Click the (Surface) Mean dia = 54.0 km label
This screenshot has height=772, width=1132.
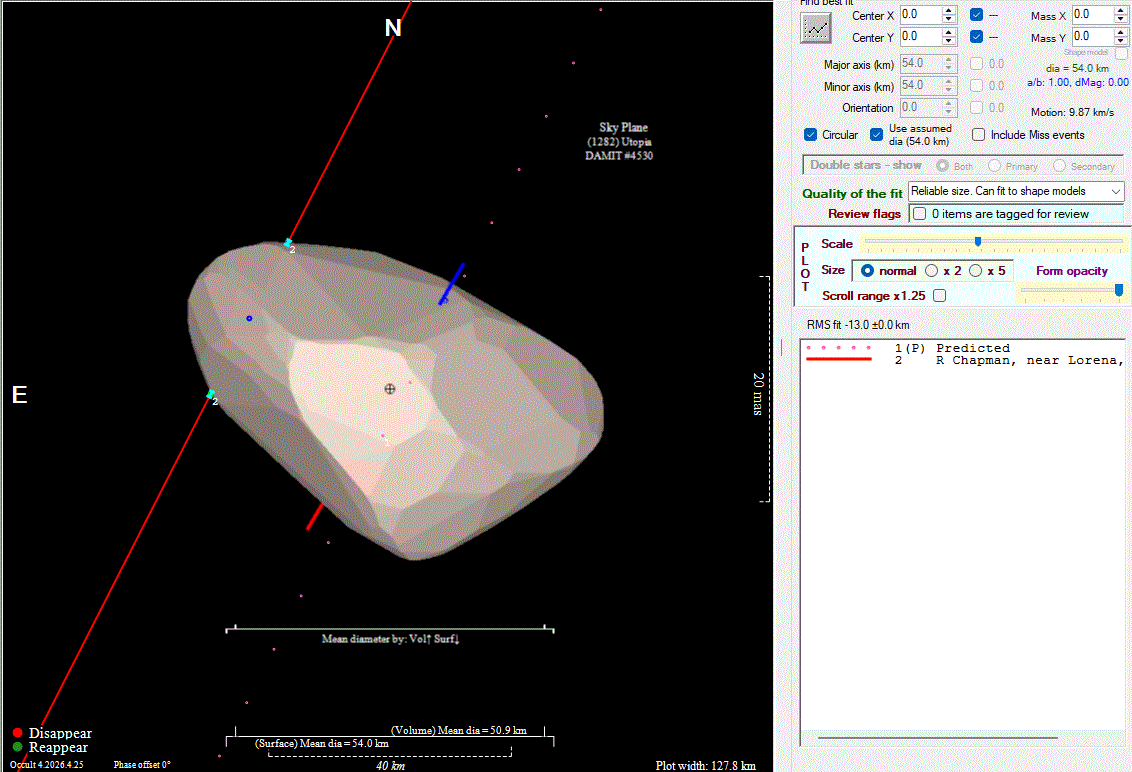pyautogui.click(x=321, y=743)
